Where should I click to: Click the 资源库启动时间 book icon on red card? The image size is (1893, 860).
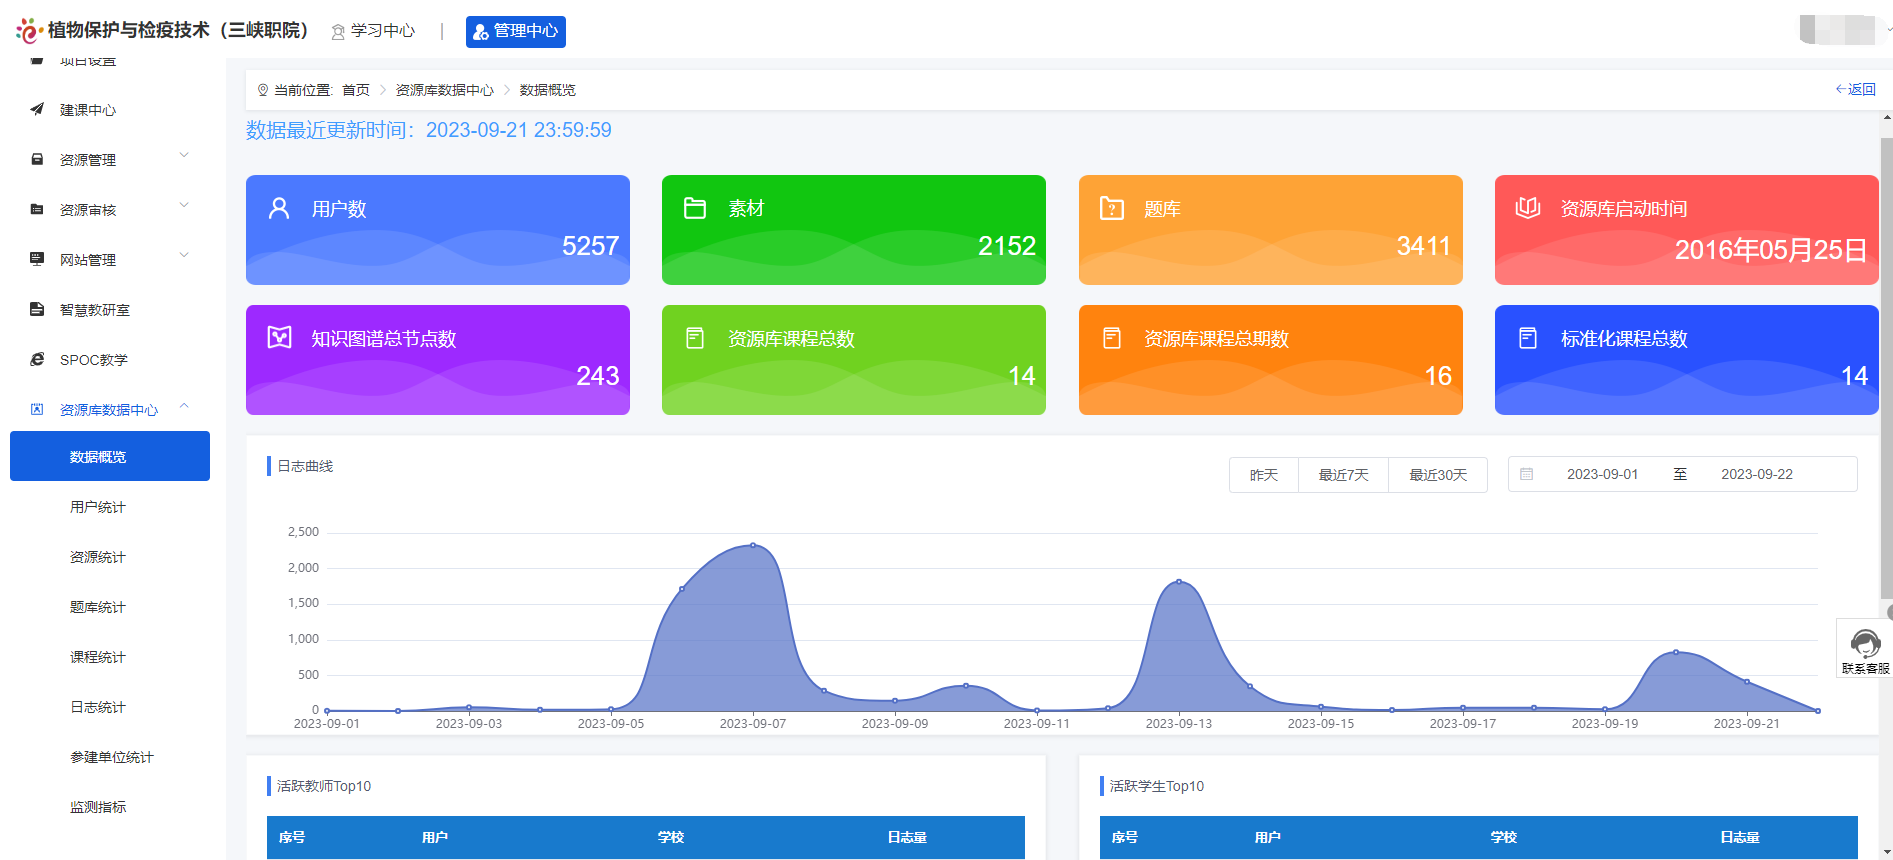point(1527,208)
